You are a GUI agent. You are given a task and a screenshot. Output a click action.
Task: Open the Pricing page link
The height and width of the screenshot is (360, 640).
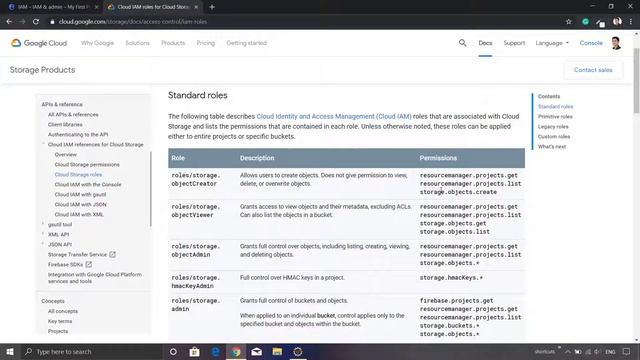coord(205,43)
